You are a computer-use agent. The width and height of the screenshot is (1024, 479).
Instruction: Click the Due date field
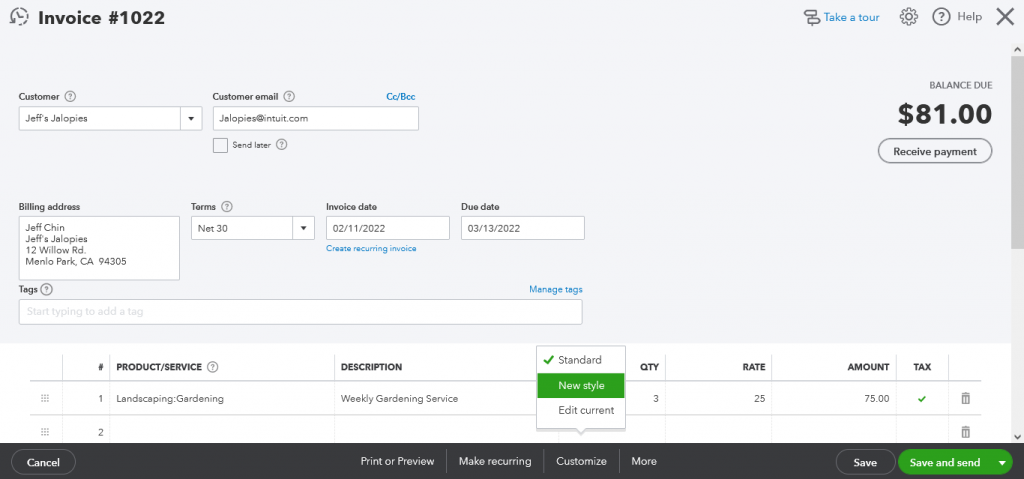coord(522,228)
